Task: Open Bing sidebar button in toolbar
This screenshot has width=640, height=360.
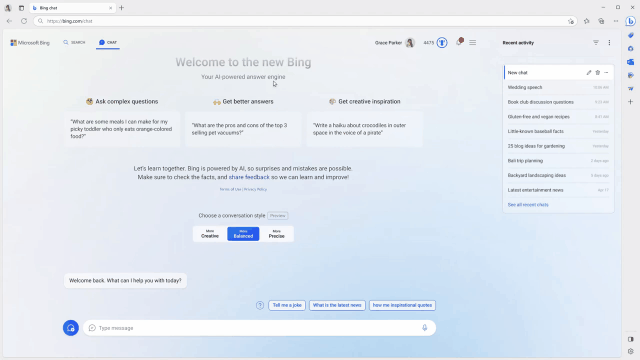Action: (631, 21)
